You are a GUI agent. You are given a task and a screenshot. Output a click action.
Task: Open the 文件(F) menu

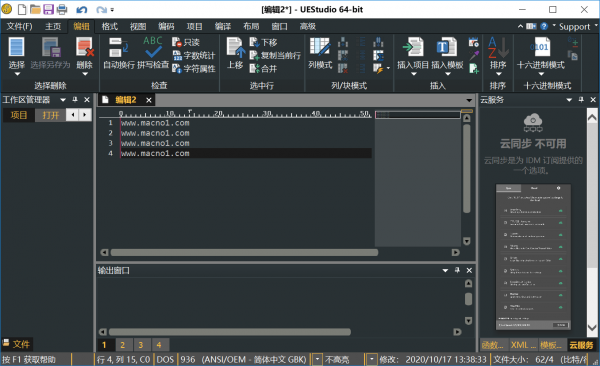tap(20, 26)
